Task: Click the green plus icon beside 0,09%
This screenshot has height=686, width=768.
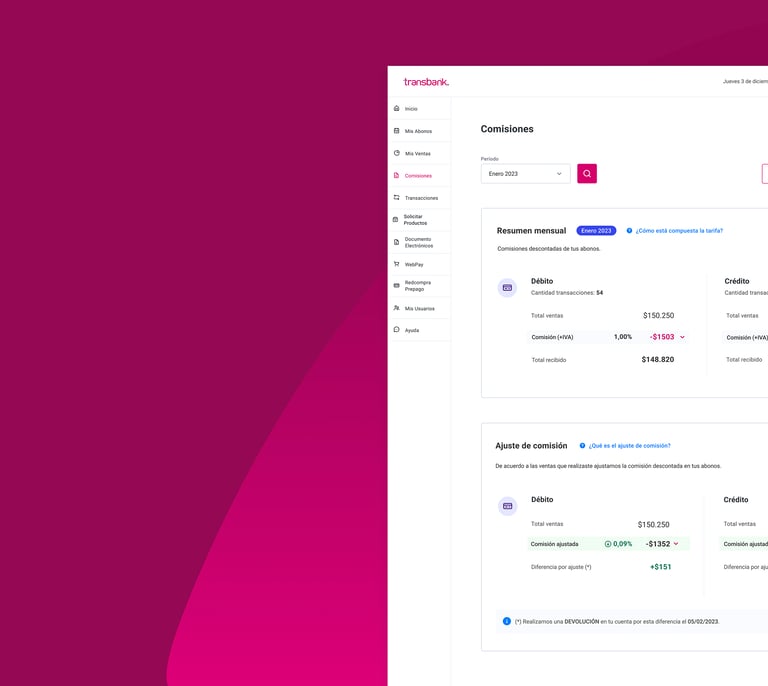Action: (608, 544)
